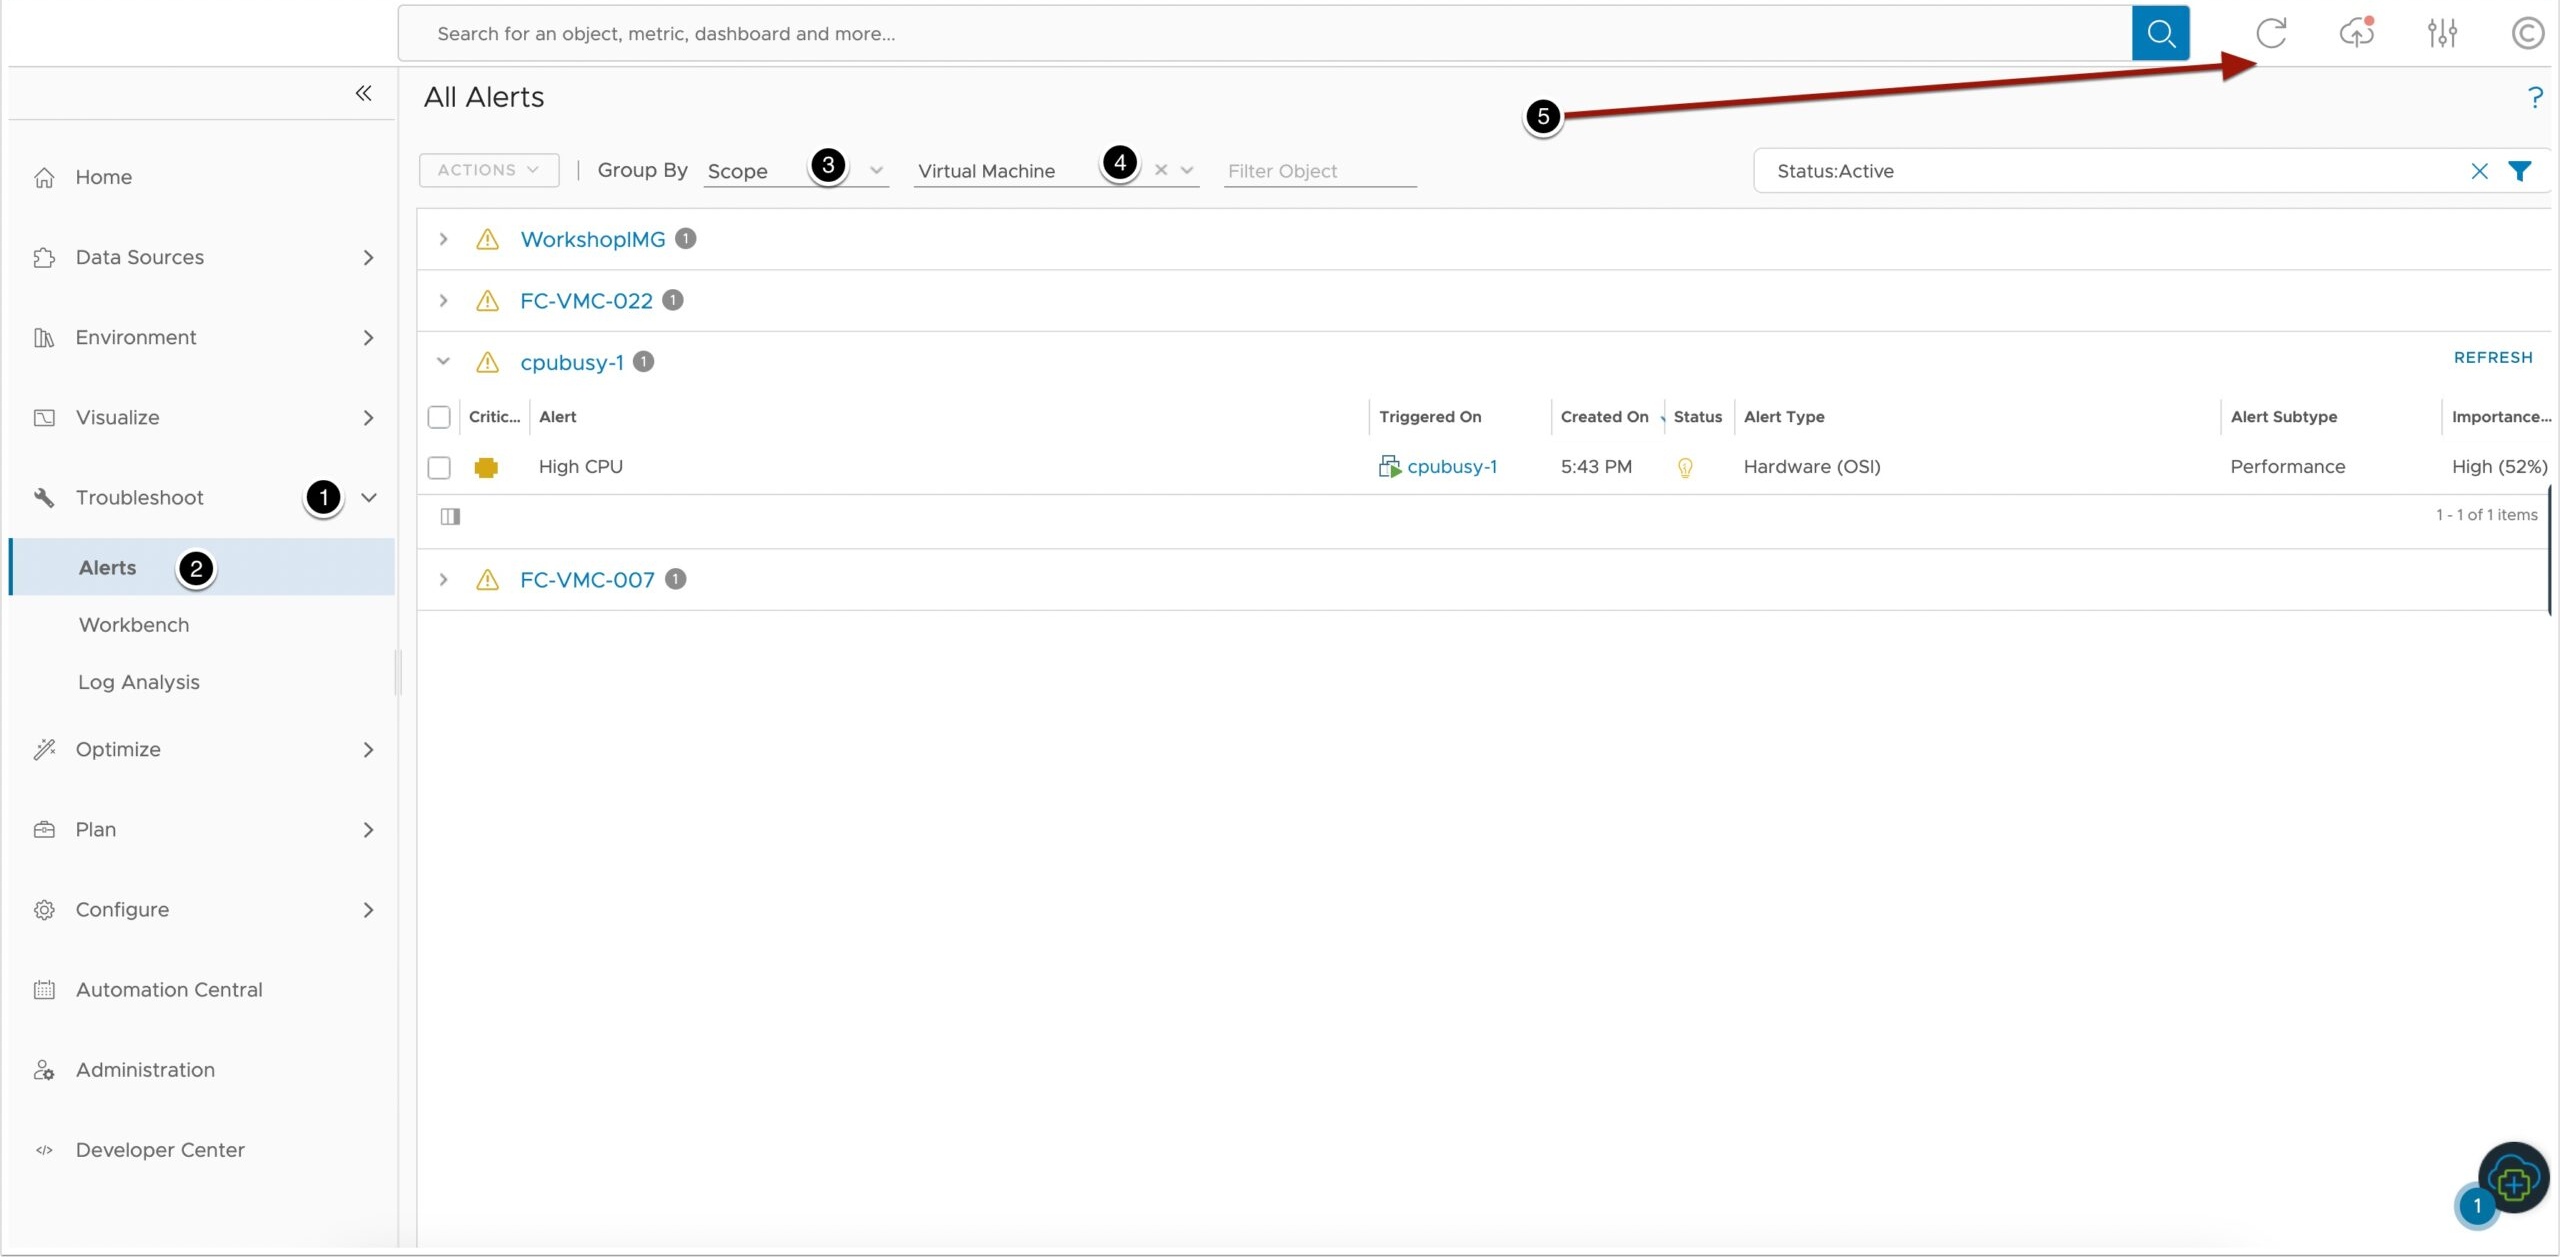Clear the Status:Active filter with X
Viewport: 2560px width, 1257px height.
pos(2479,171)
